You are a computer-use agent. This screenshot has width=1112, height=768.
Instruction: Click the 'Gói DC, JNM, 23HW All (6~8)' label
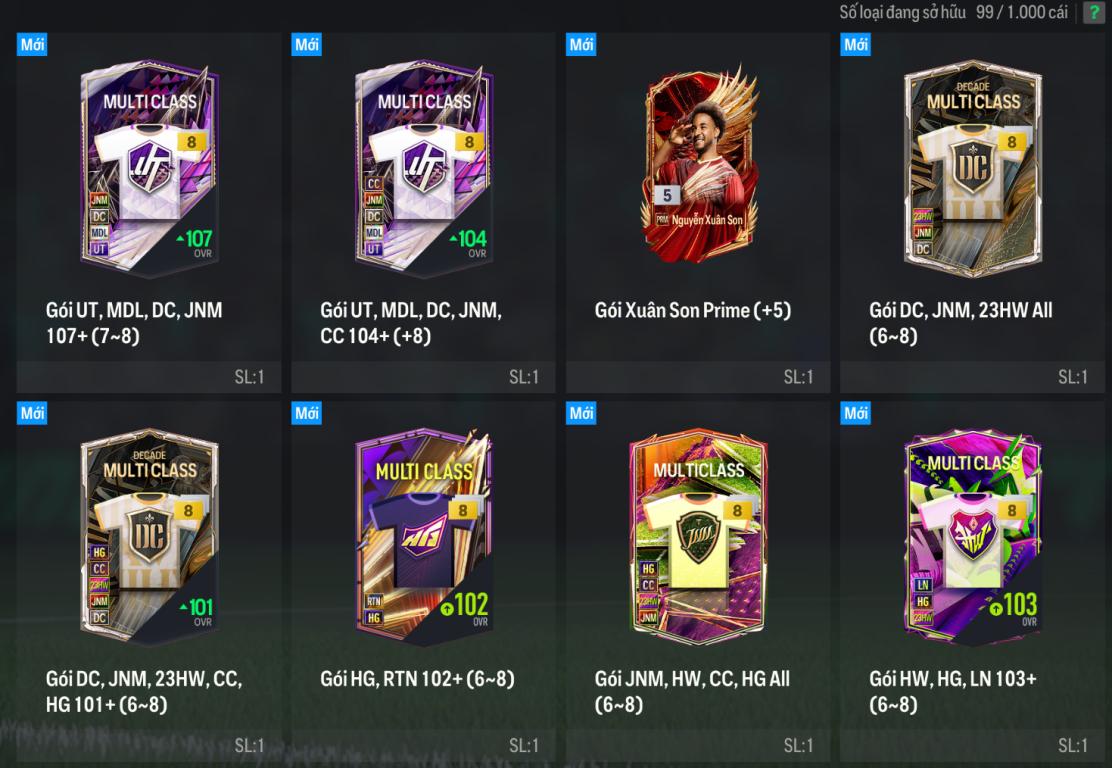tap(960, 323)
